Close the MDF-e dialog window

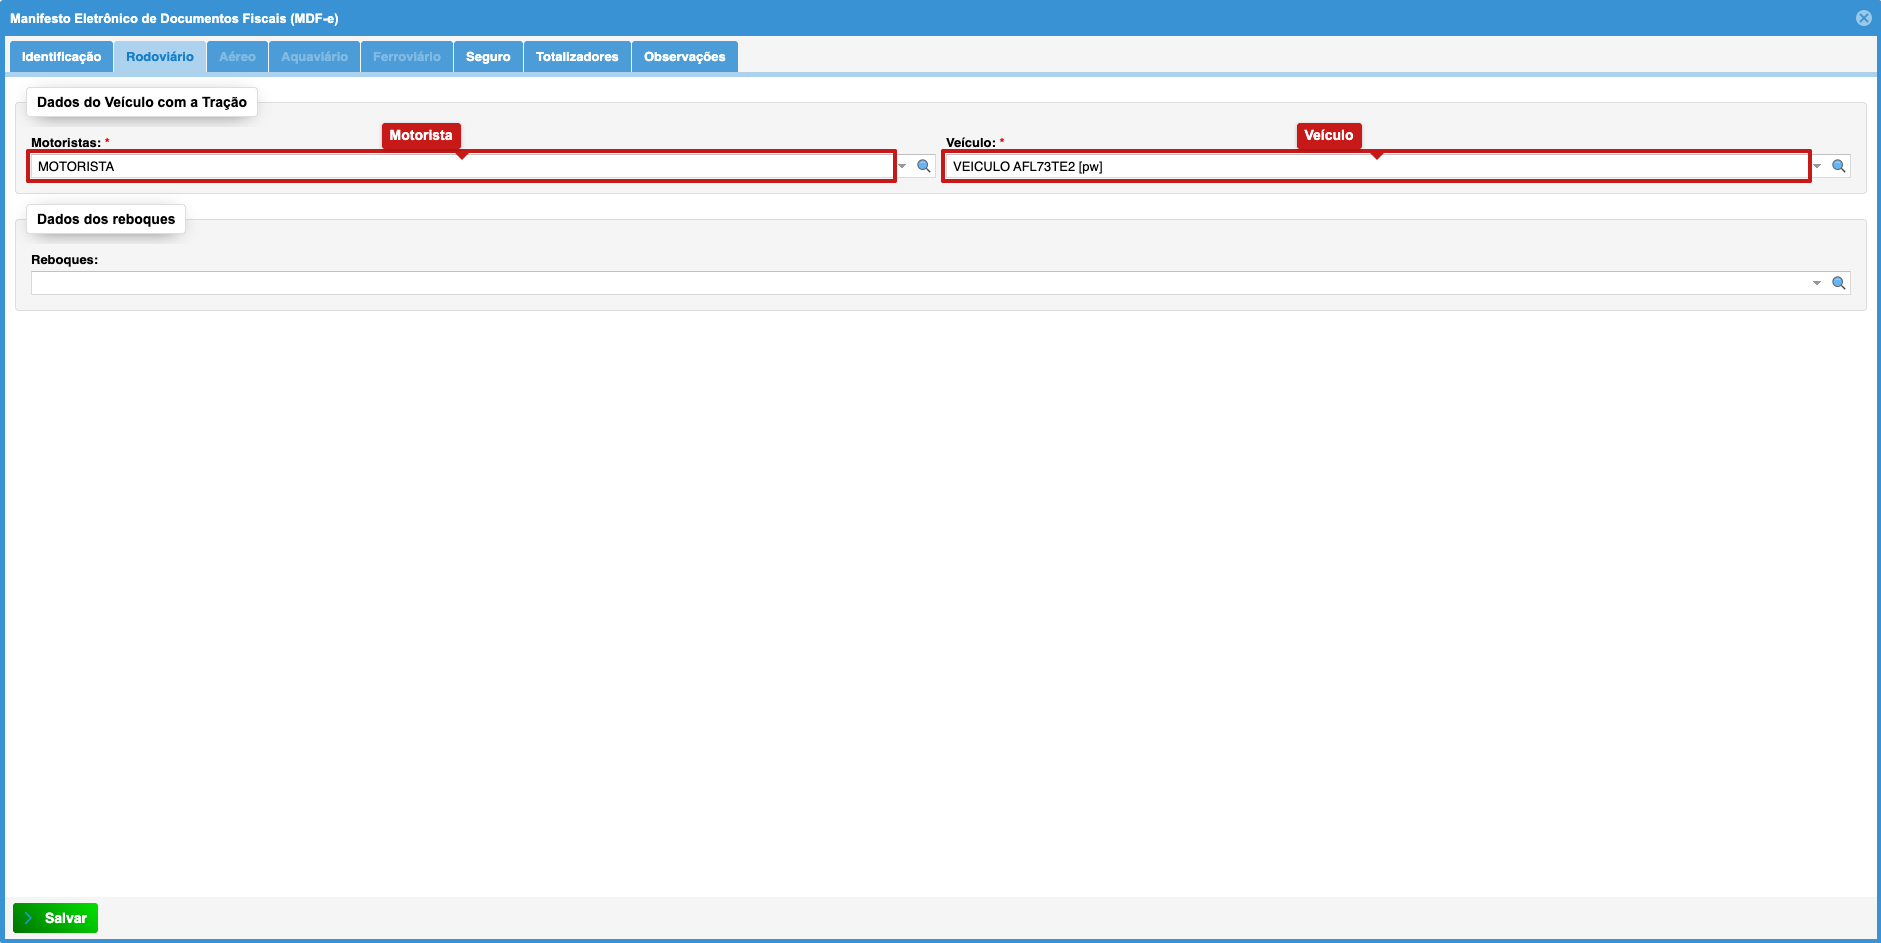(x=1864, y=18)
